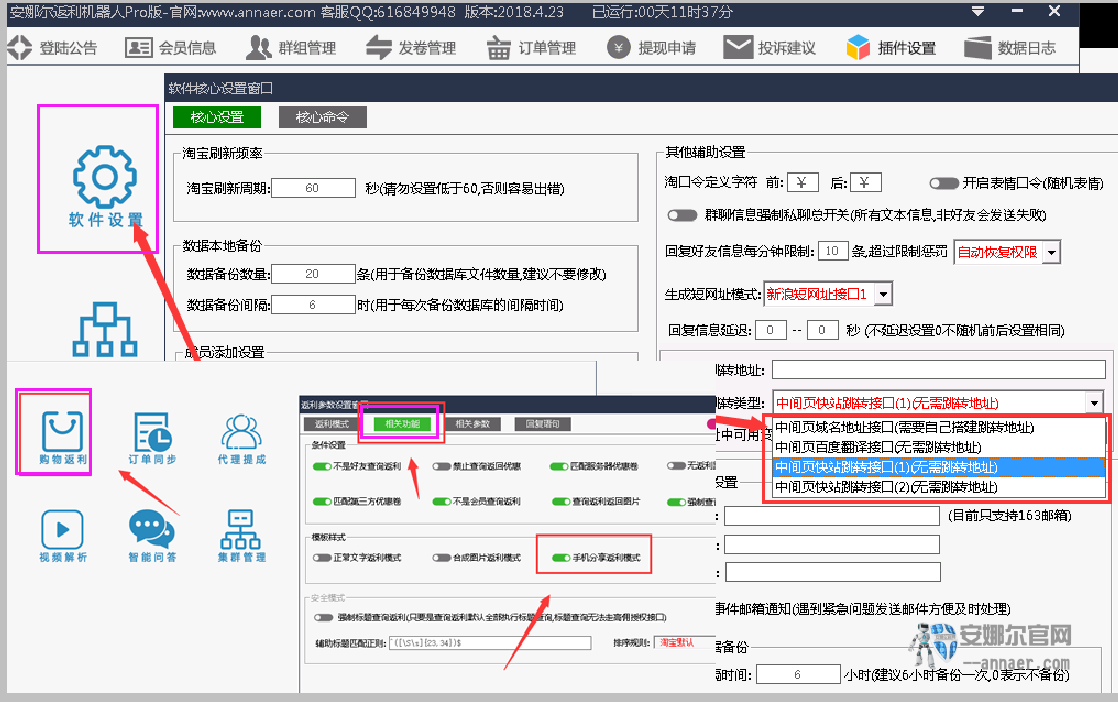
Task: Click the mailbox field beside 目前只支持163邮箱
Action: pos(832,516)
